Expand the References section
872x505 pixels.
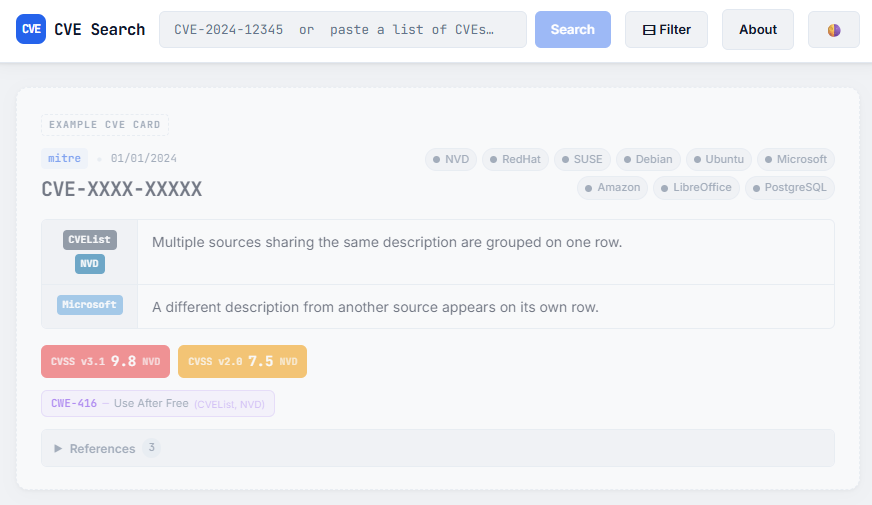pyautogui.click(x=438, y=448)
